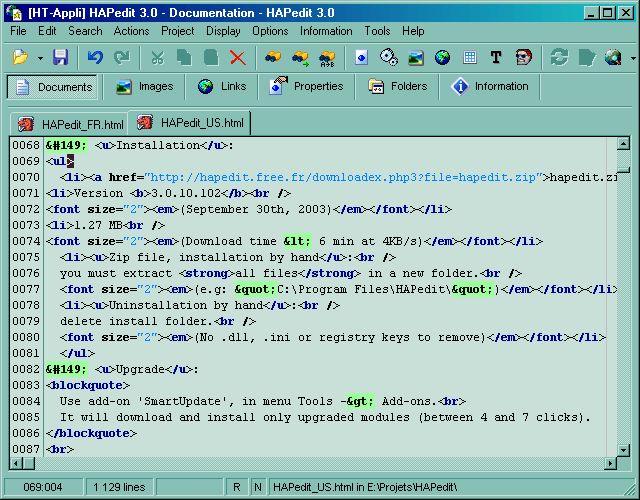Open the Help menu

(x=413, y=31)
